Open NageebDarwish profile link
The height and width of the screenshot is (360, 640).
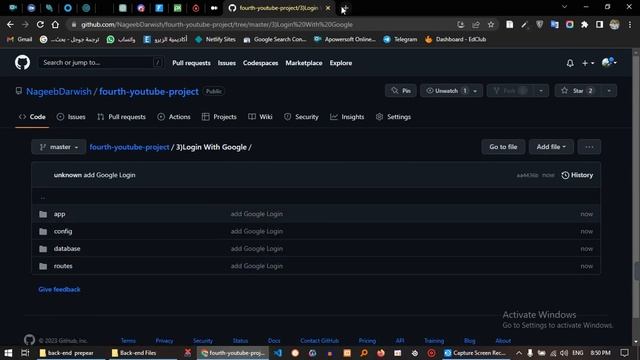click(x=59, y=91)
